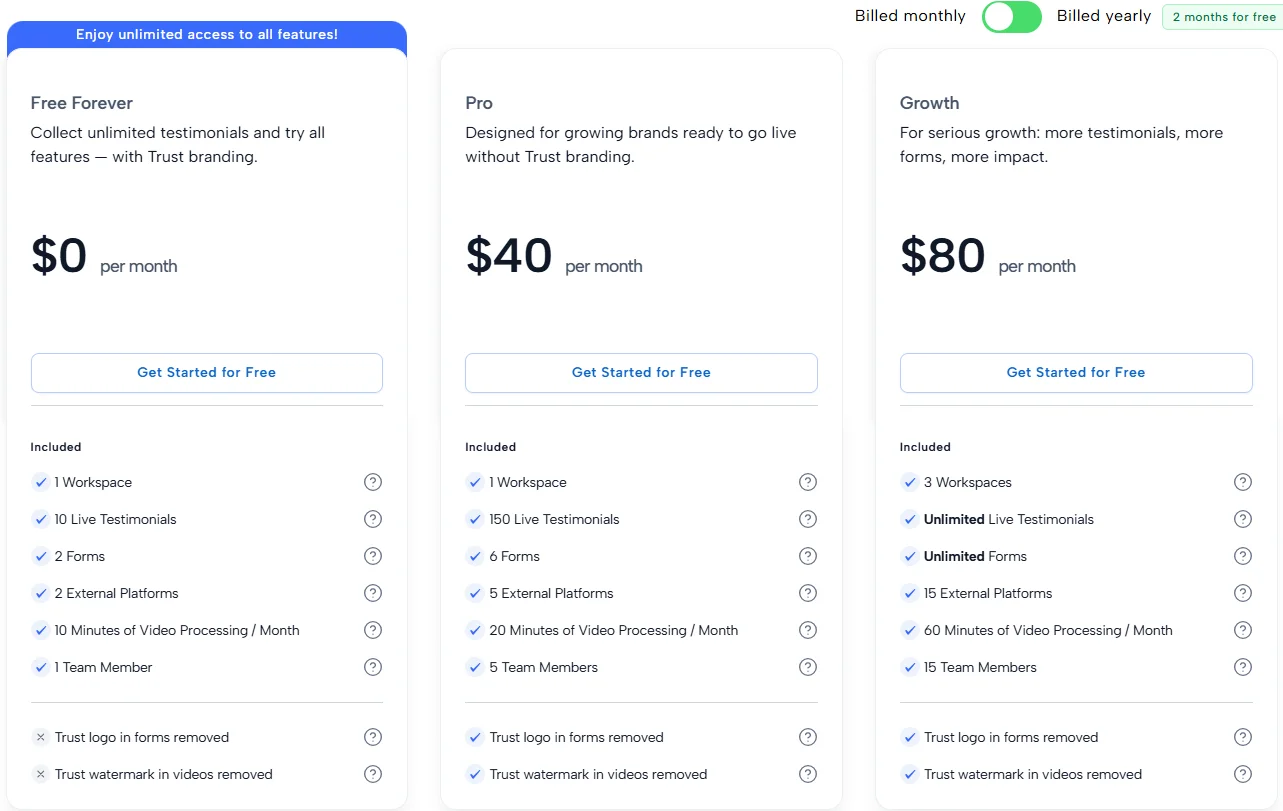The image size is (1283, 811).
Task: Click the question mark next to Pro's Trust logo removal
Action: (808, 737)
